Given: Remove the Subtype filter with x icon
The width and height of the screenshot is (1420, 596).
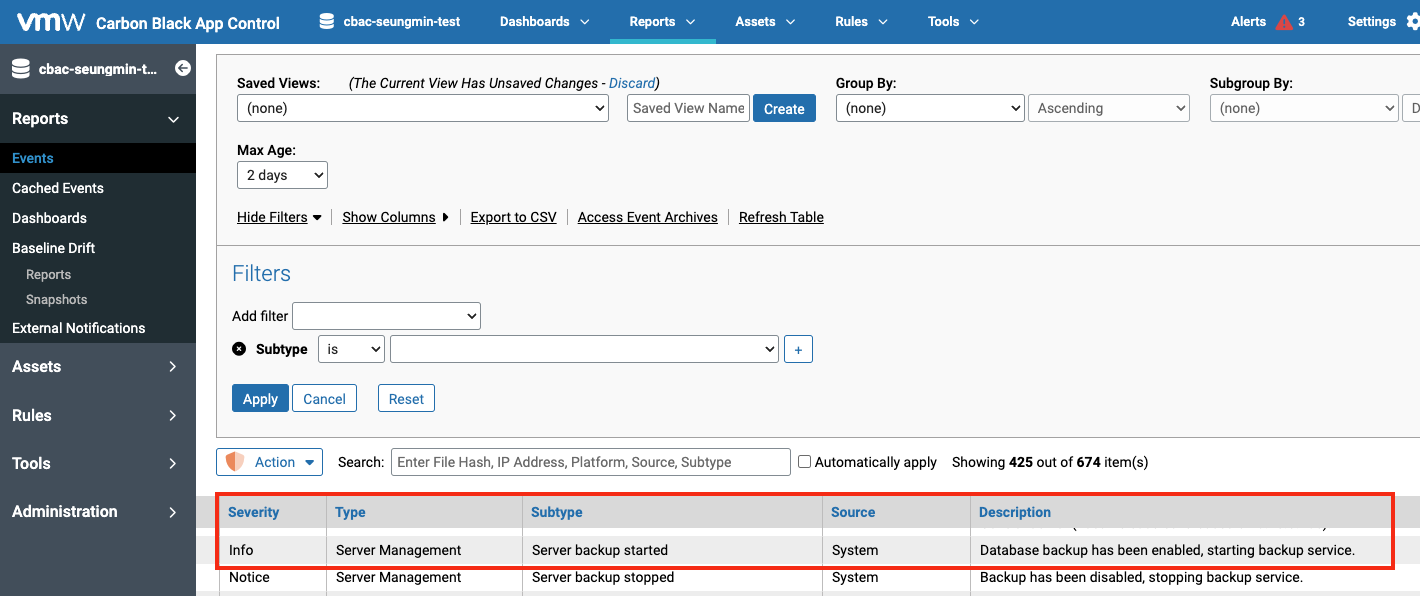Looking at the screenshot, I should [x=239, y=349].
